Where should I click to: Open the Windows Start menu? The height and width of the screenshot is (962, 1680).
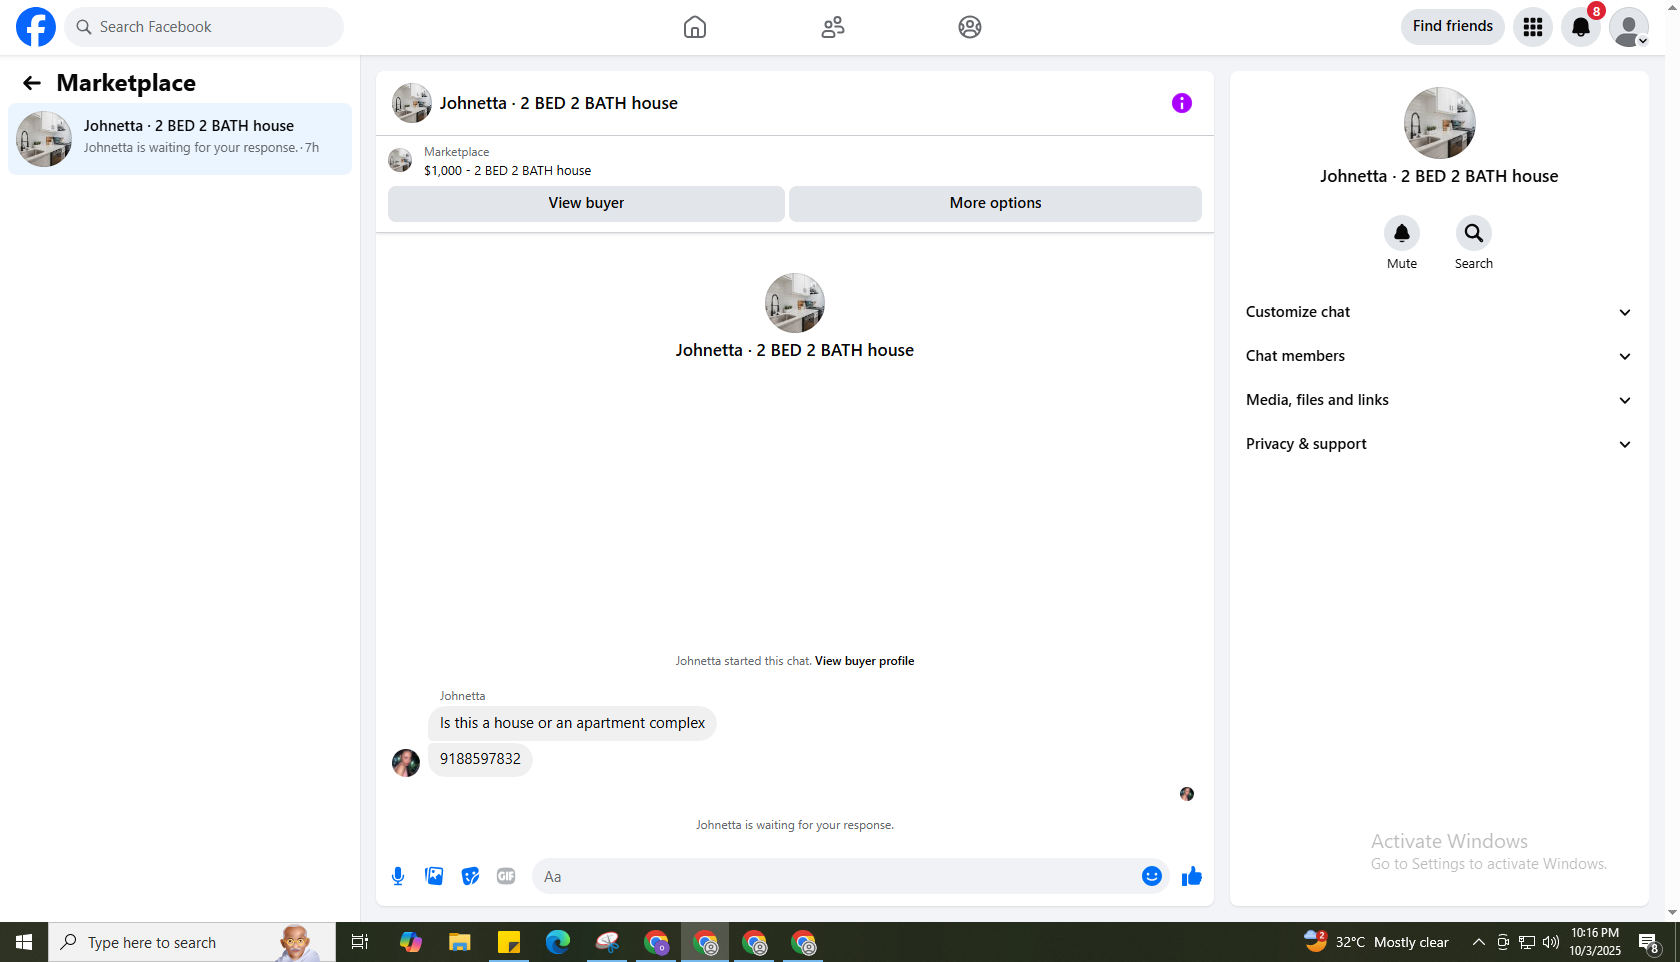click(24, 942)
